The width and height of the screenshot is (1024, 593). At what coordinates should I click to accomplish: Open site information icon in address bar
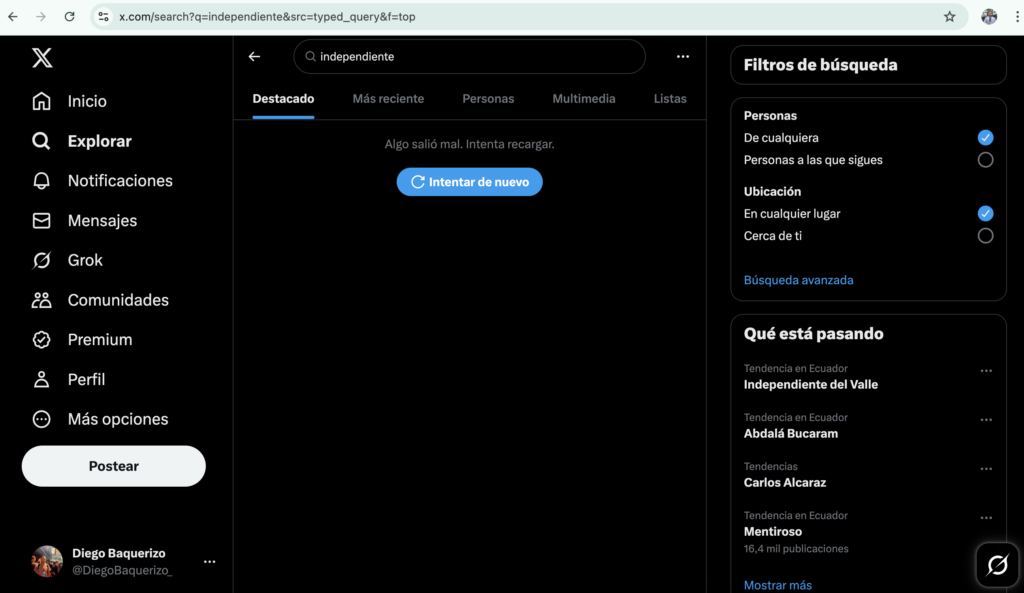tap(103, 17)
